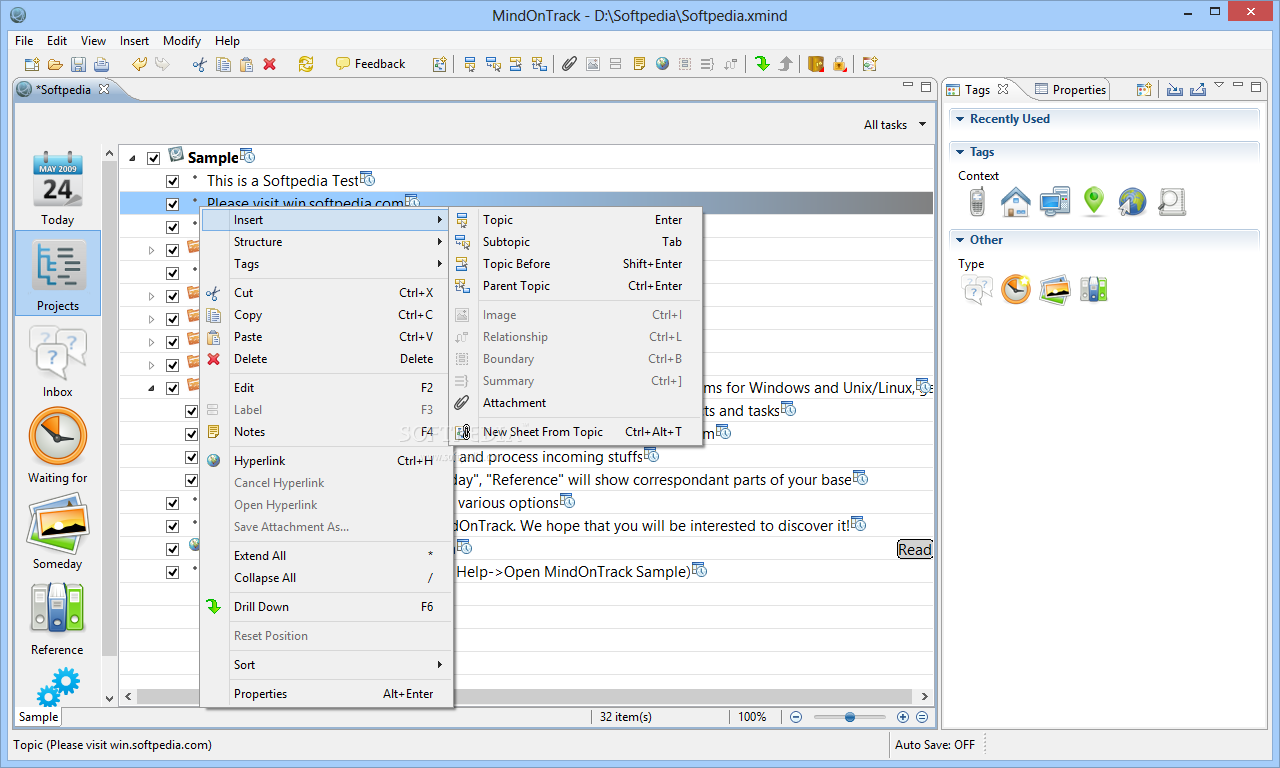Open the Insert menu in menu bar

coord(134,41)
